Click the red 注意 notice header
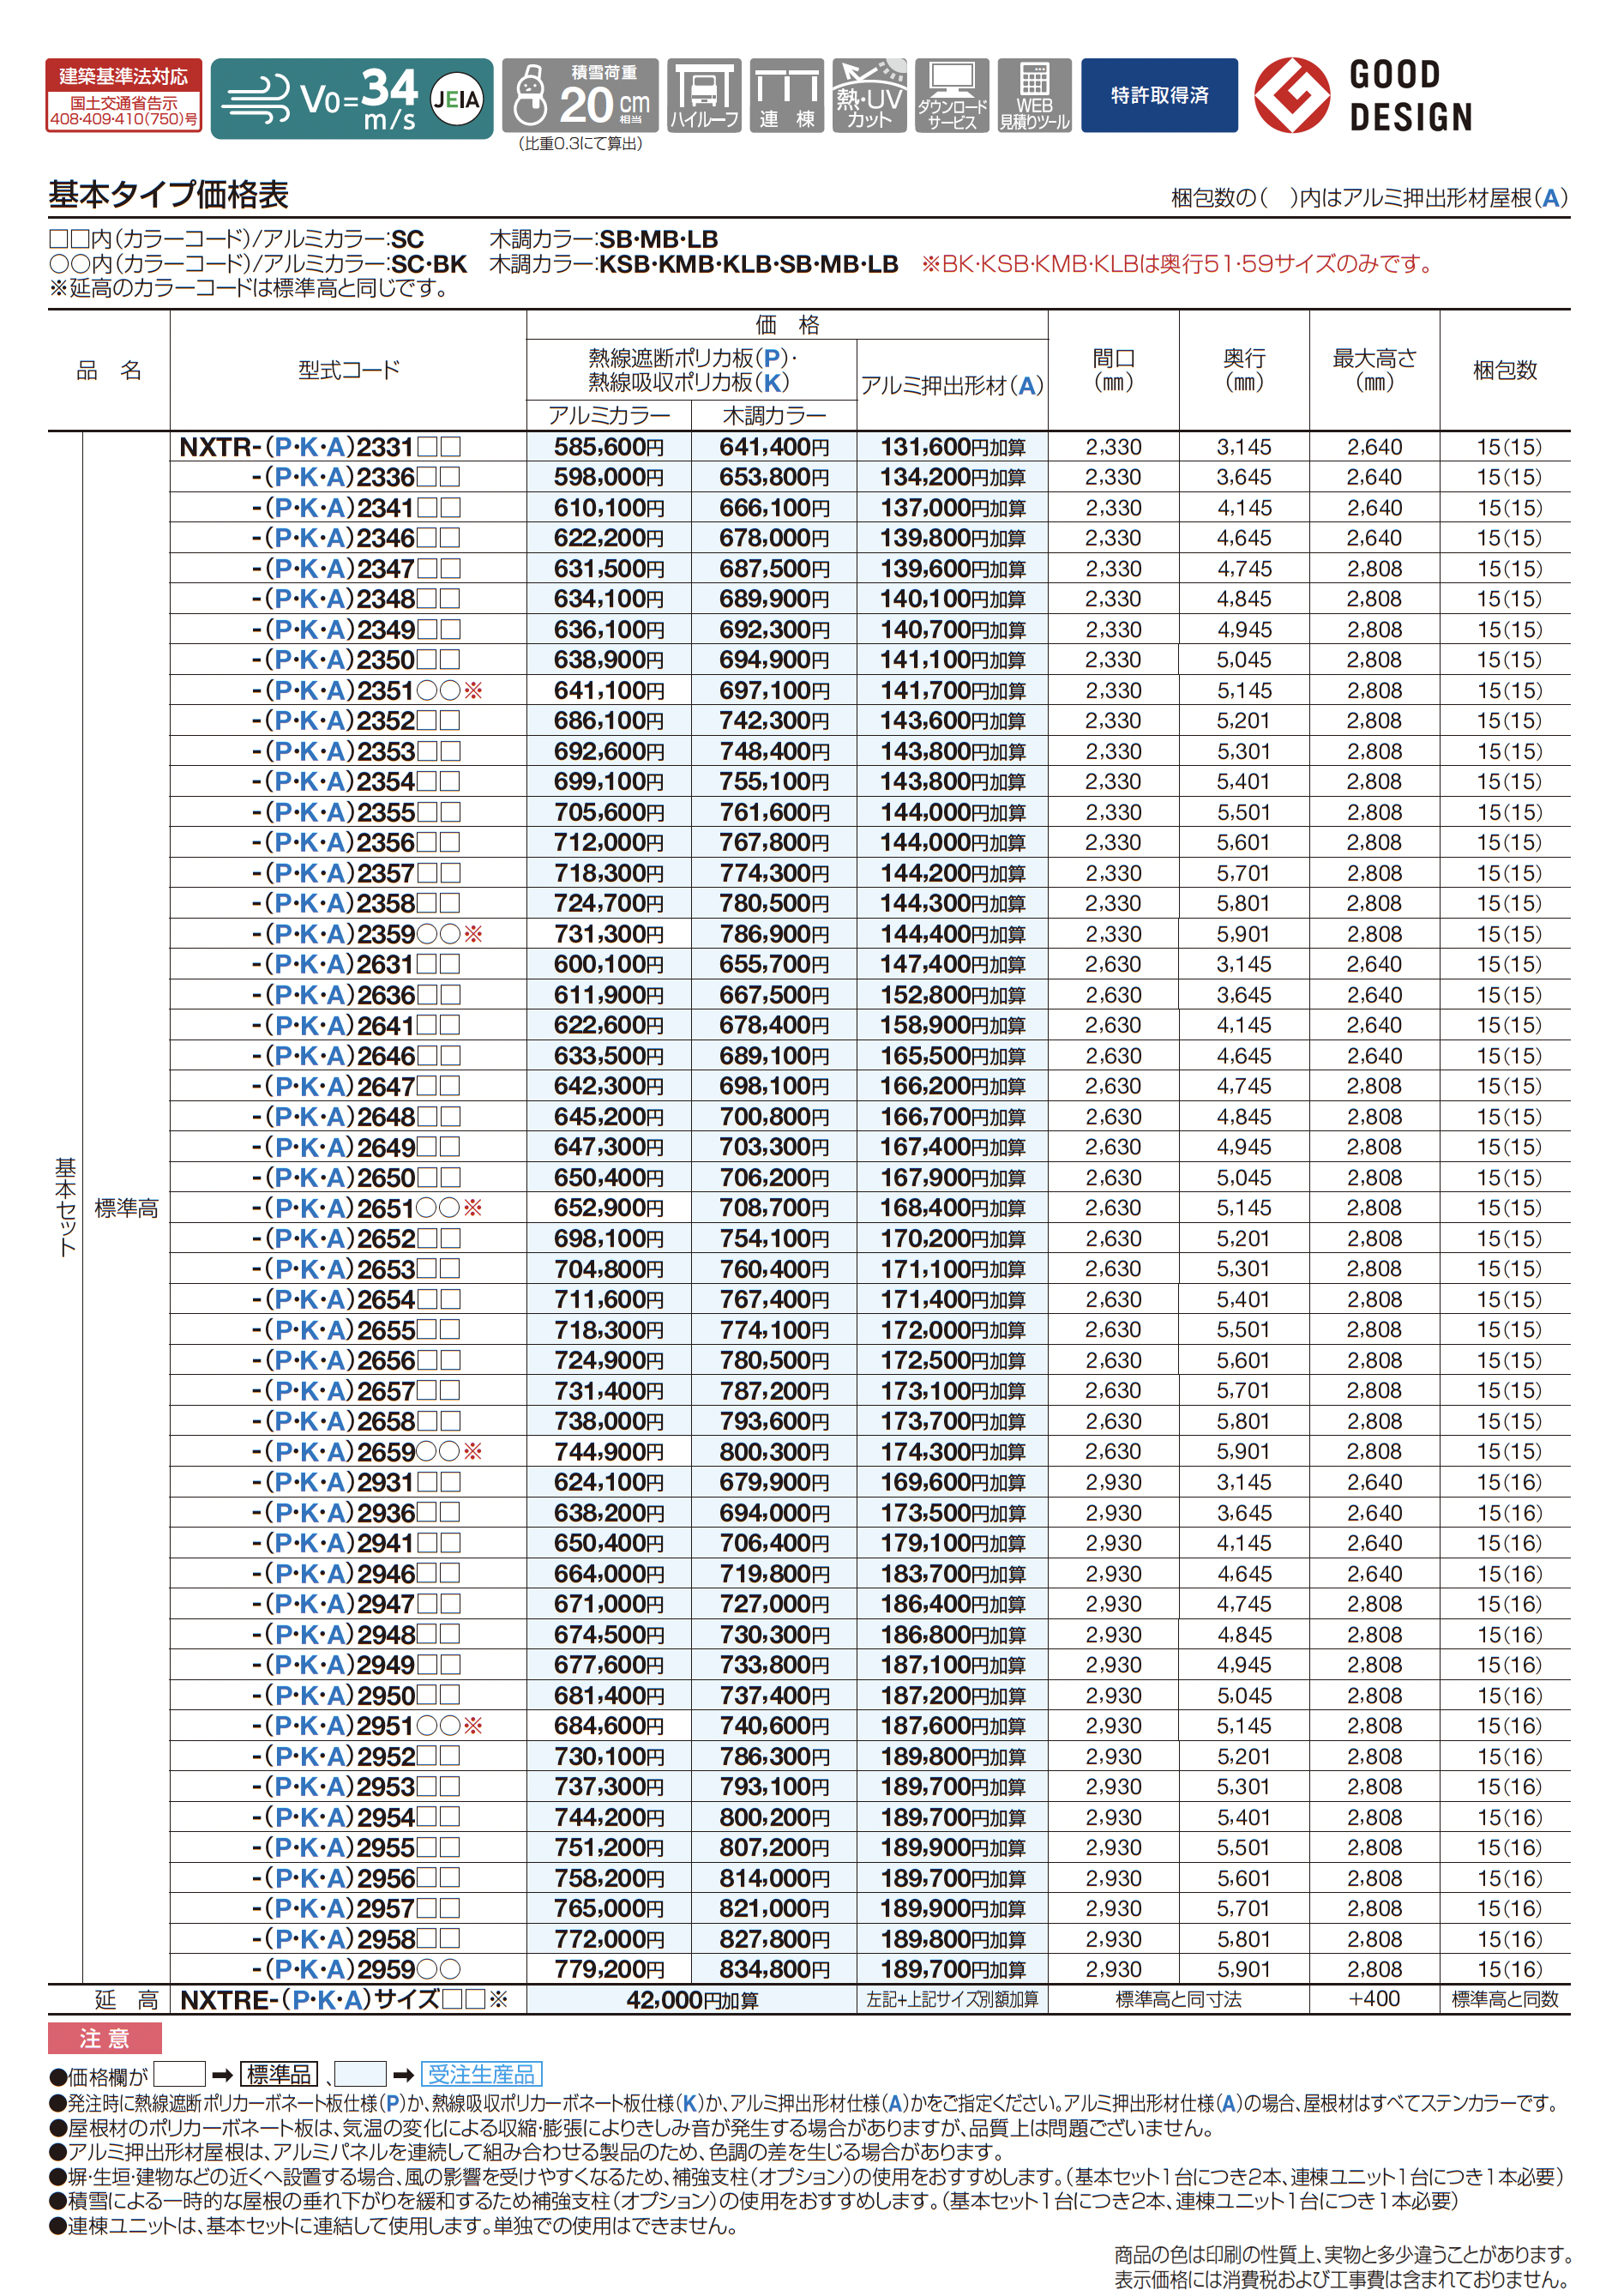 tap(105, 2038)
